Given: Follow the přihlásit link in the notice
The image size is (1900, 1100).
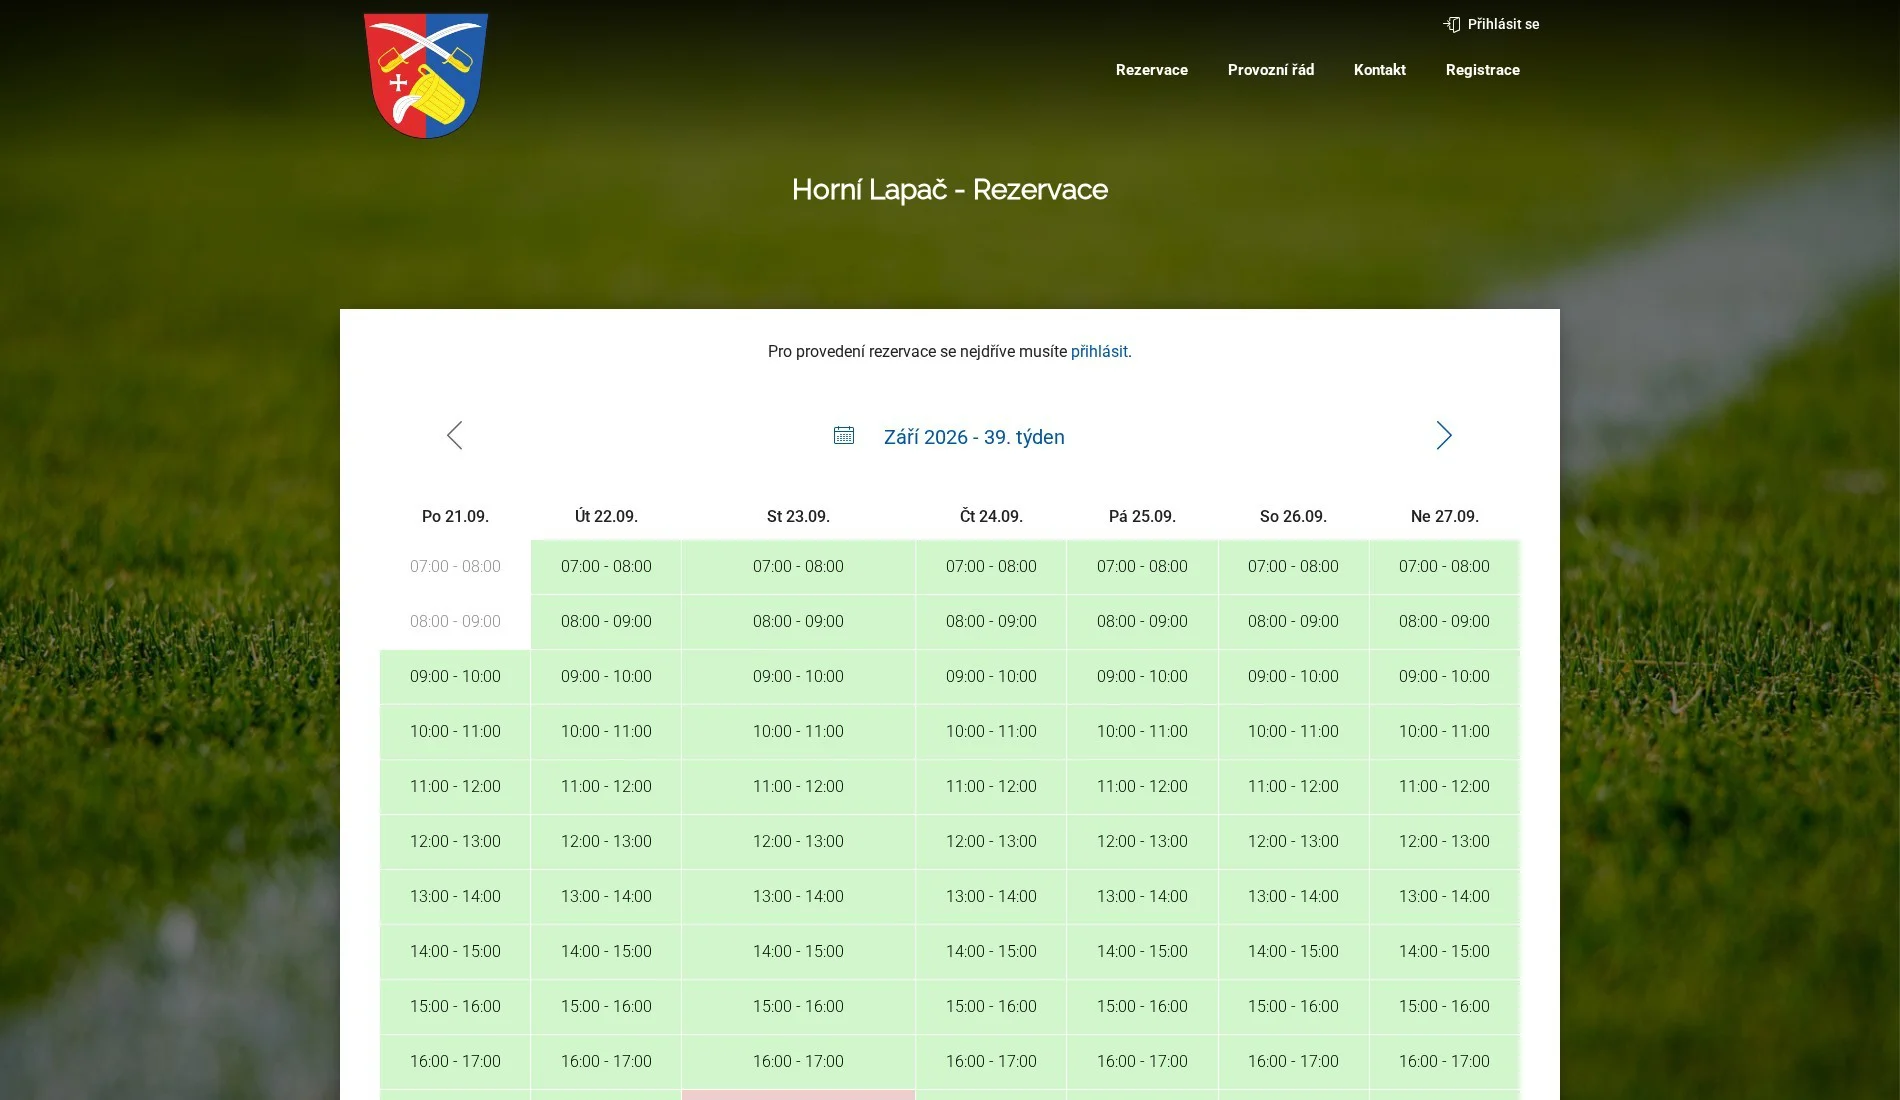Looking at the screenshot, I should pyautogui.click(x=1099, y=352).
